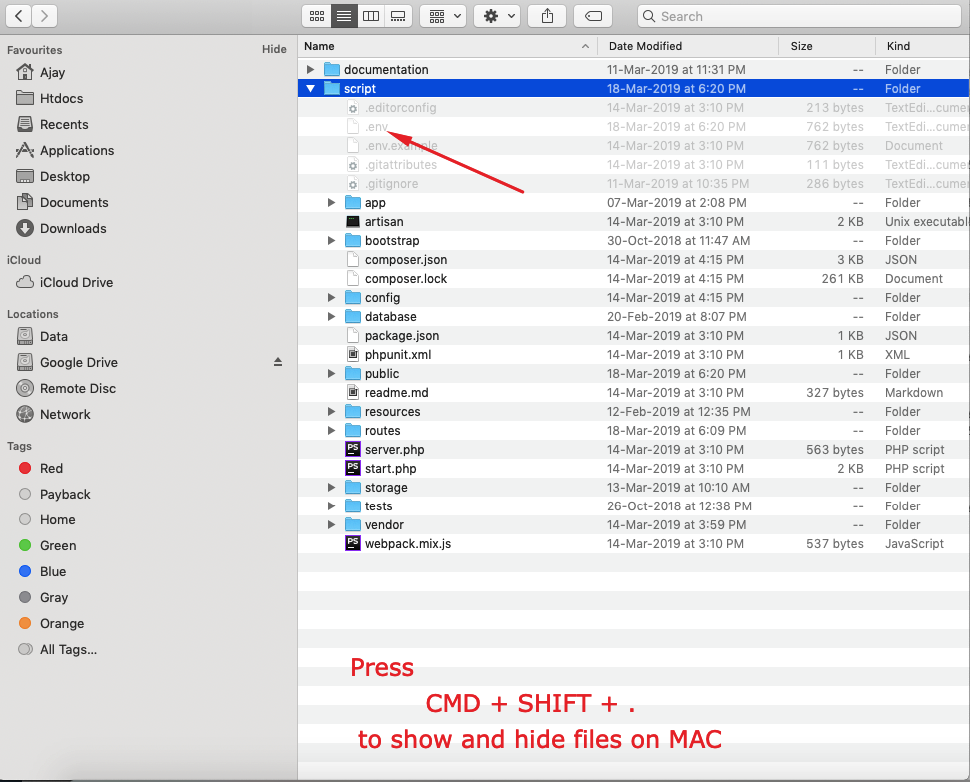Open Downloads in the sidebar

[x=73, y=228]
